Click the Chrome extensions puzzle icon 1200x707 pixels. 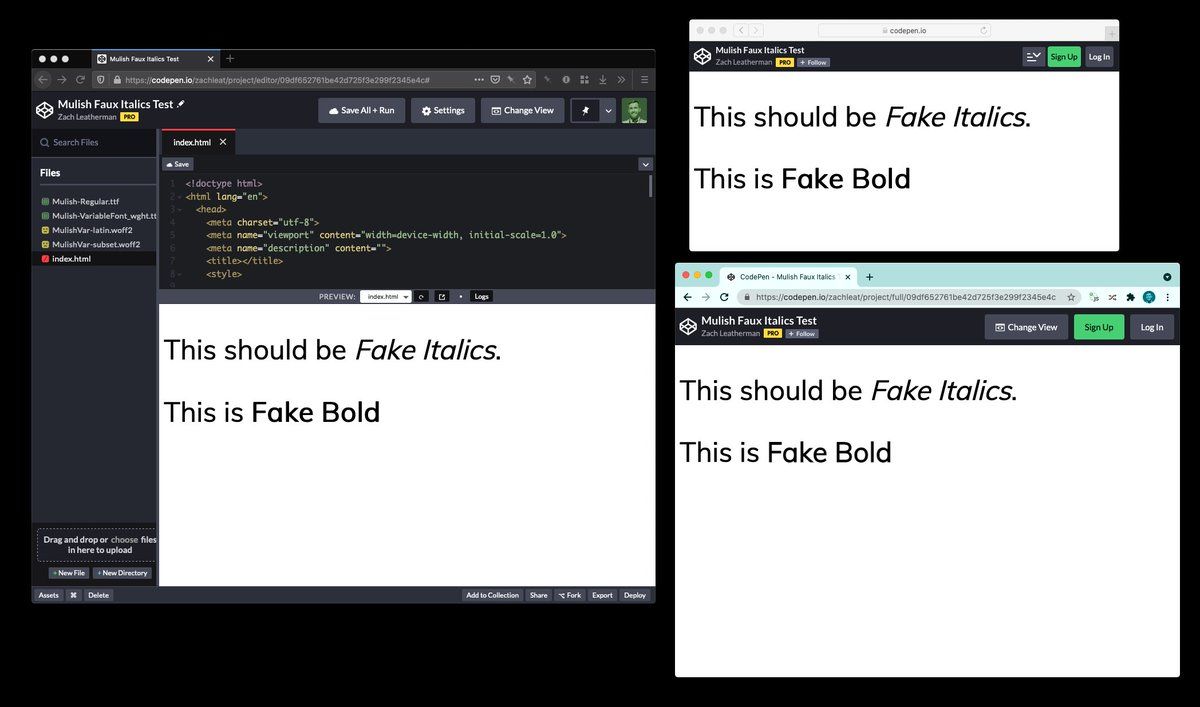1130,297
